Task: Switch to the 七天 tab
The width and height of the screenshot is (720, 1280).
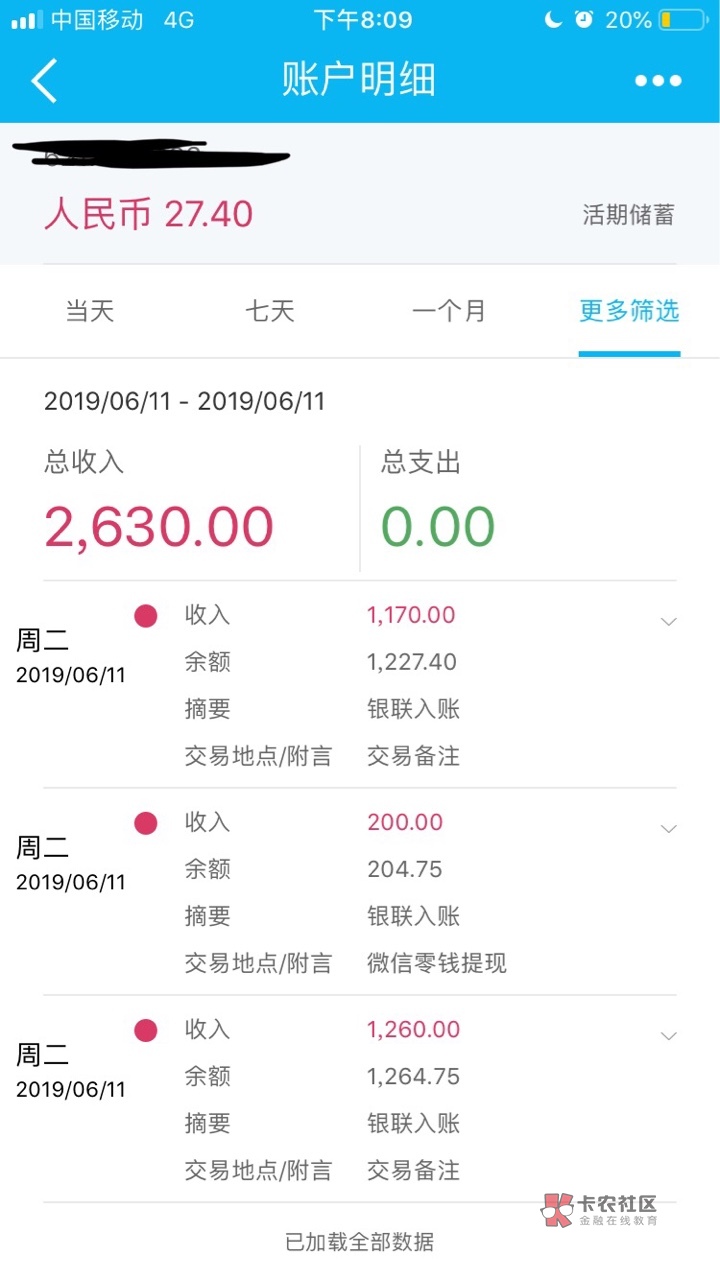Action: (270, 311)
